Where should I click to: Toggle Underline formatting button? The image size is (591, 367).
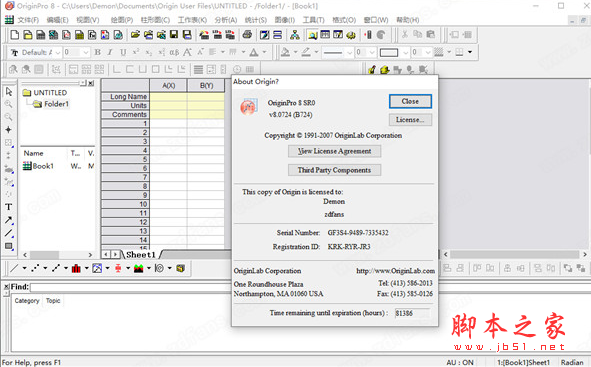[x=123, y=52]
